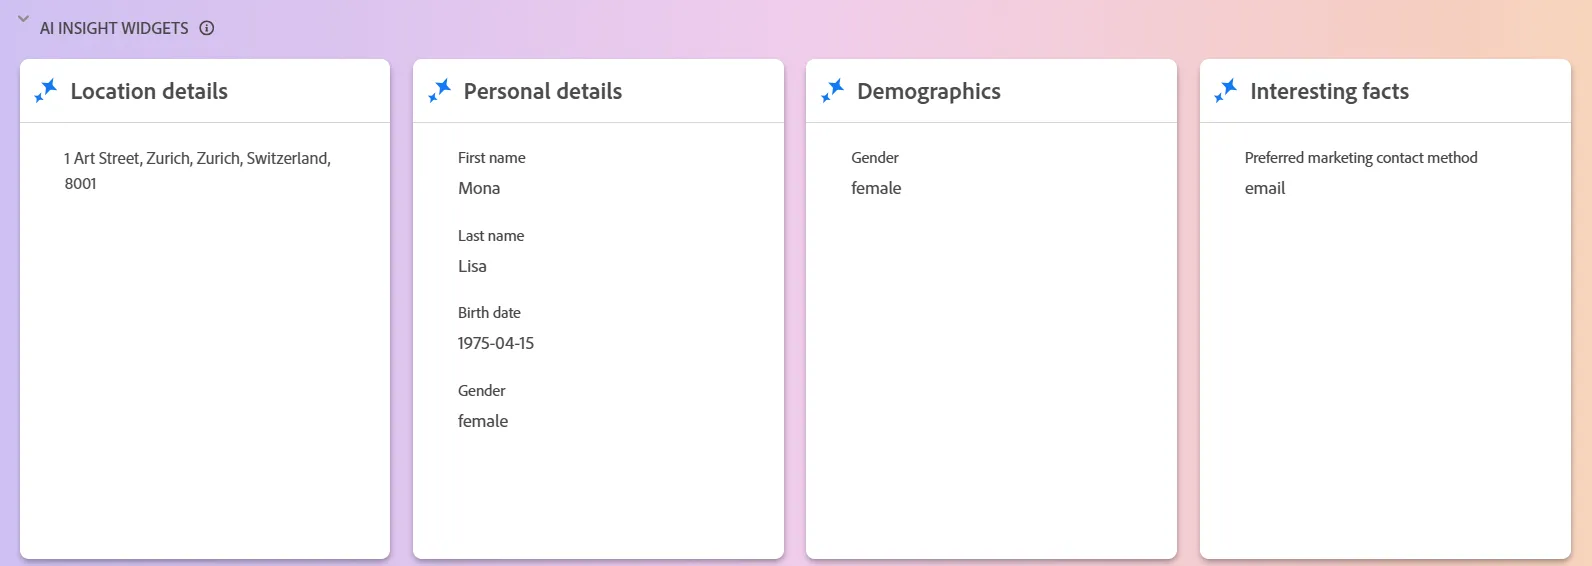Open the info icon beside AI Insight Widgets

pyautogui.click(x=207, y=28)
